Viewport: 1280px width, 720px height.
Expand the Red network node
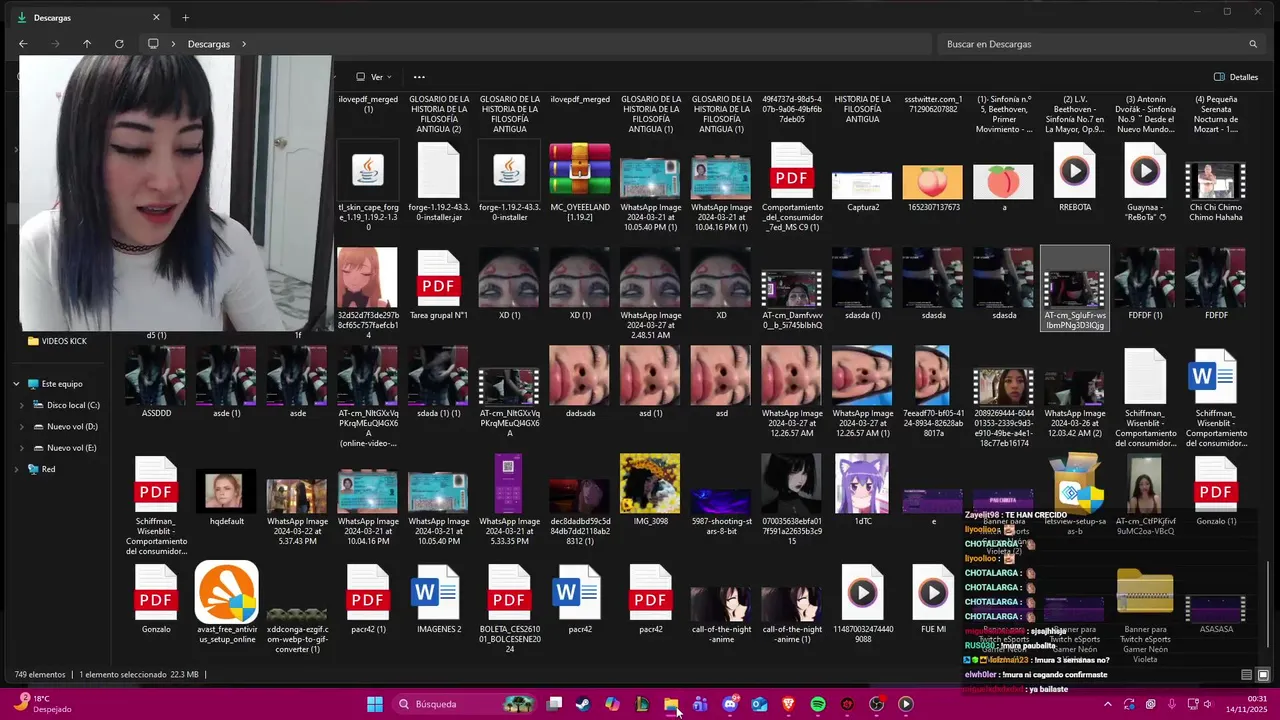click(16, 469)
